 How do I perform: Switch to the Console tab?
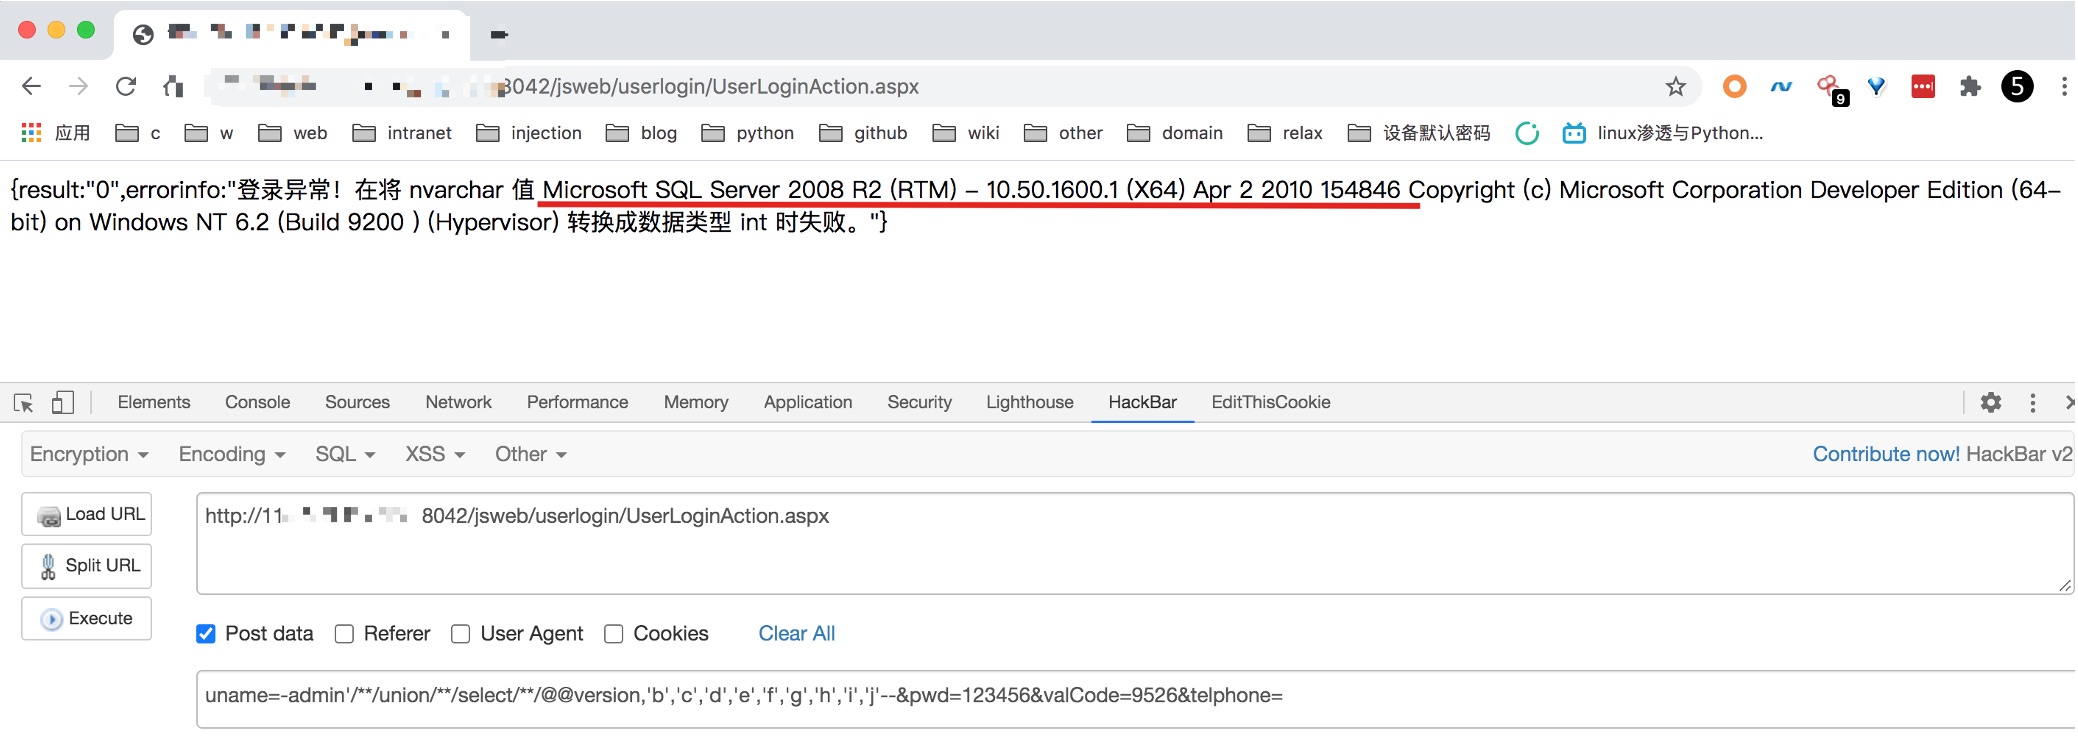[257, 403]
